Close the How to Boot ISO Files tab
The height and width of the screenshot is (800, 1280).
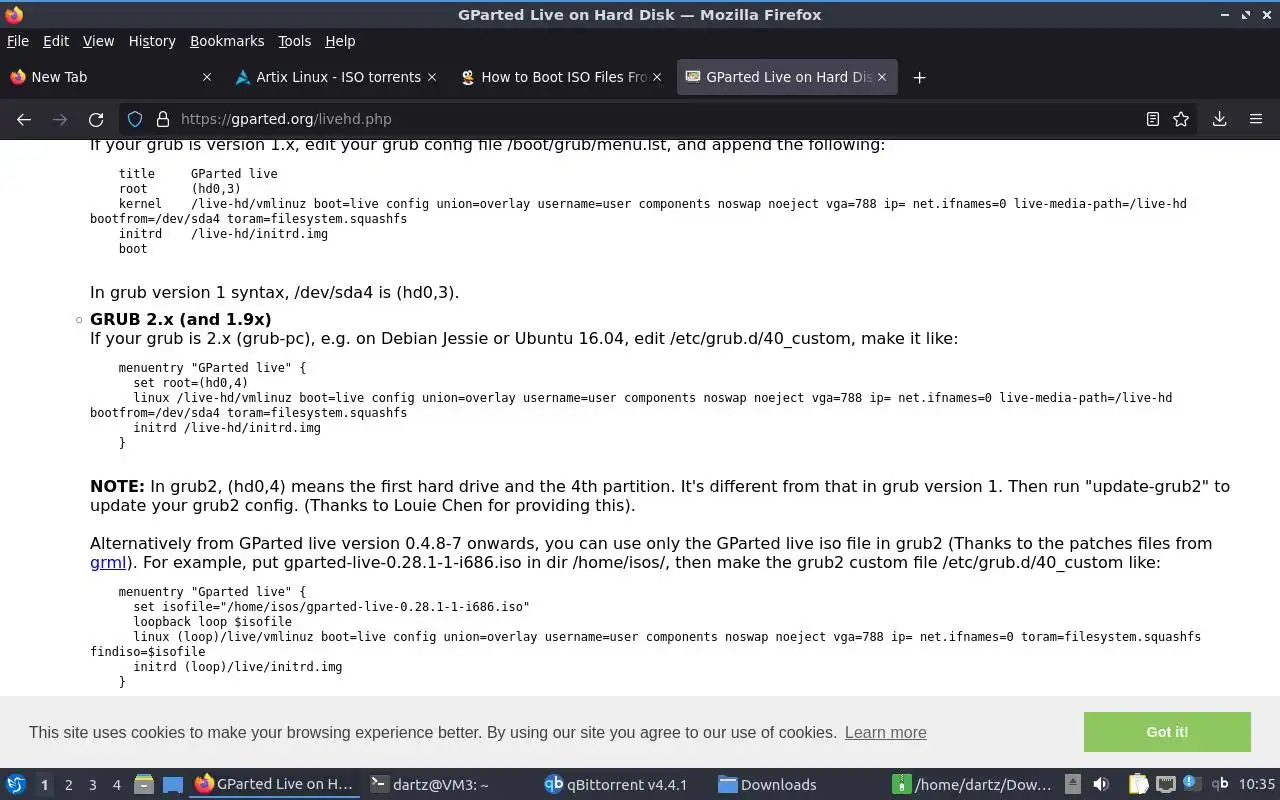[657, 77]
